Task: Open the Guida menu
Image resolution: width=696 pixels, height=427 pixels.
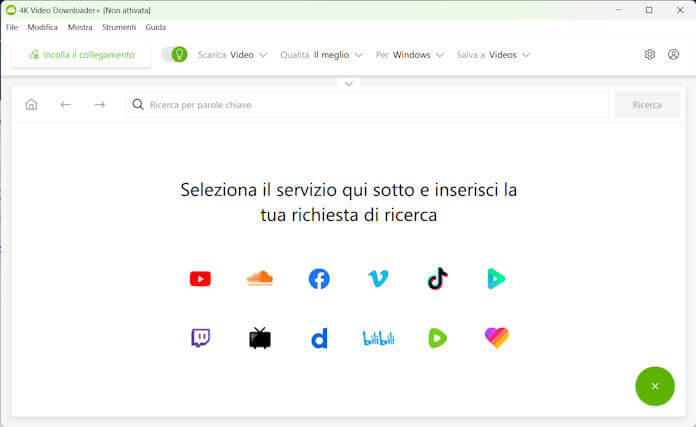Action: point(155,27)
